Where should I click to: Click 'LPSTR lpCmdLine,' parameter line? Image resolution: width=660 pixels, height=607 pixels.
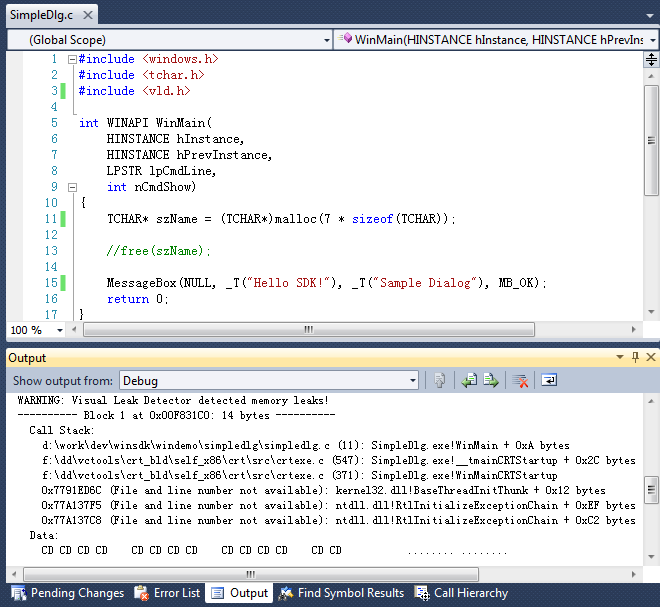point(161,171)
